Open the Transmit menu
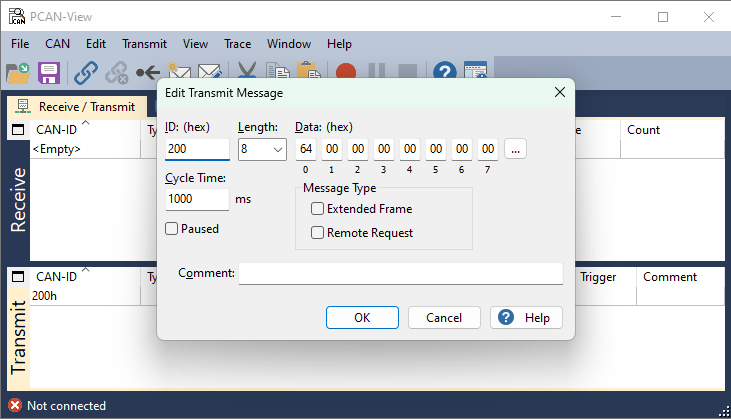This screenshot has height=419, width=731. tap(145, 44)
